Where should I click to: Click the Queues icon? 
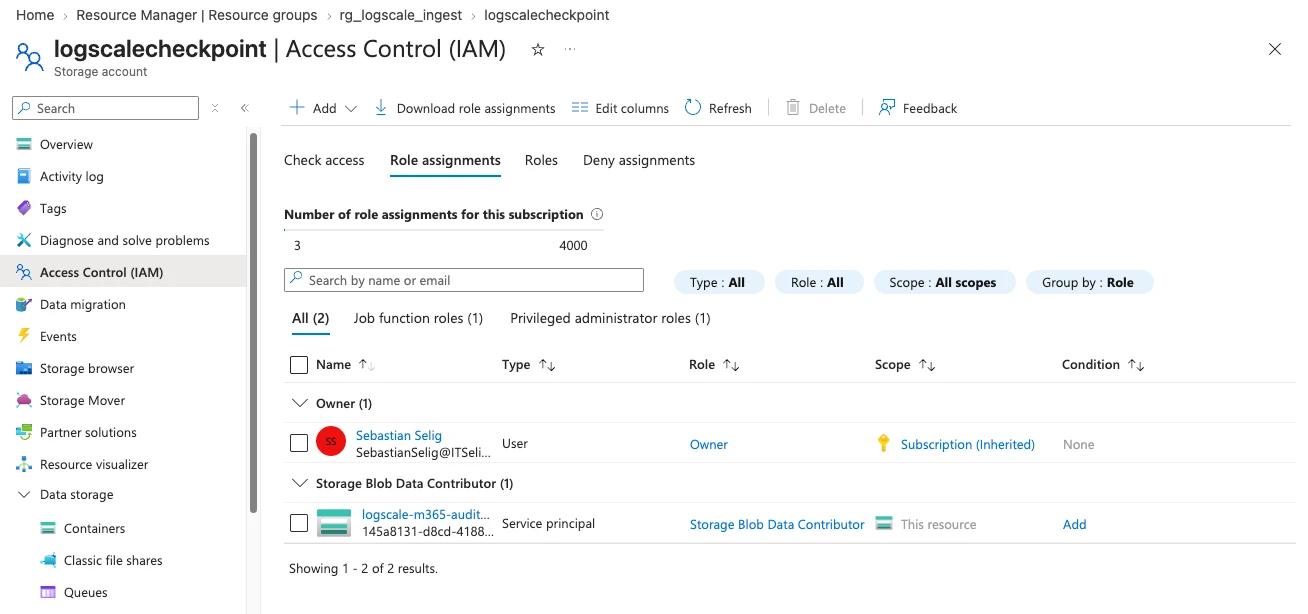48,593
